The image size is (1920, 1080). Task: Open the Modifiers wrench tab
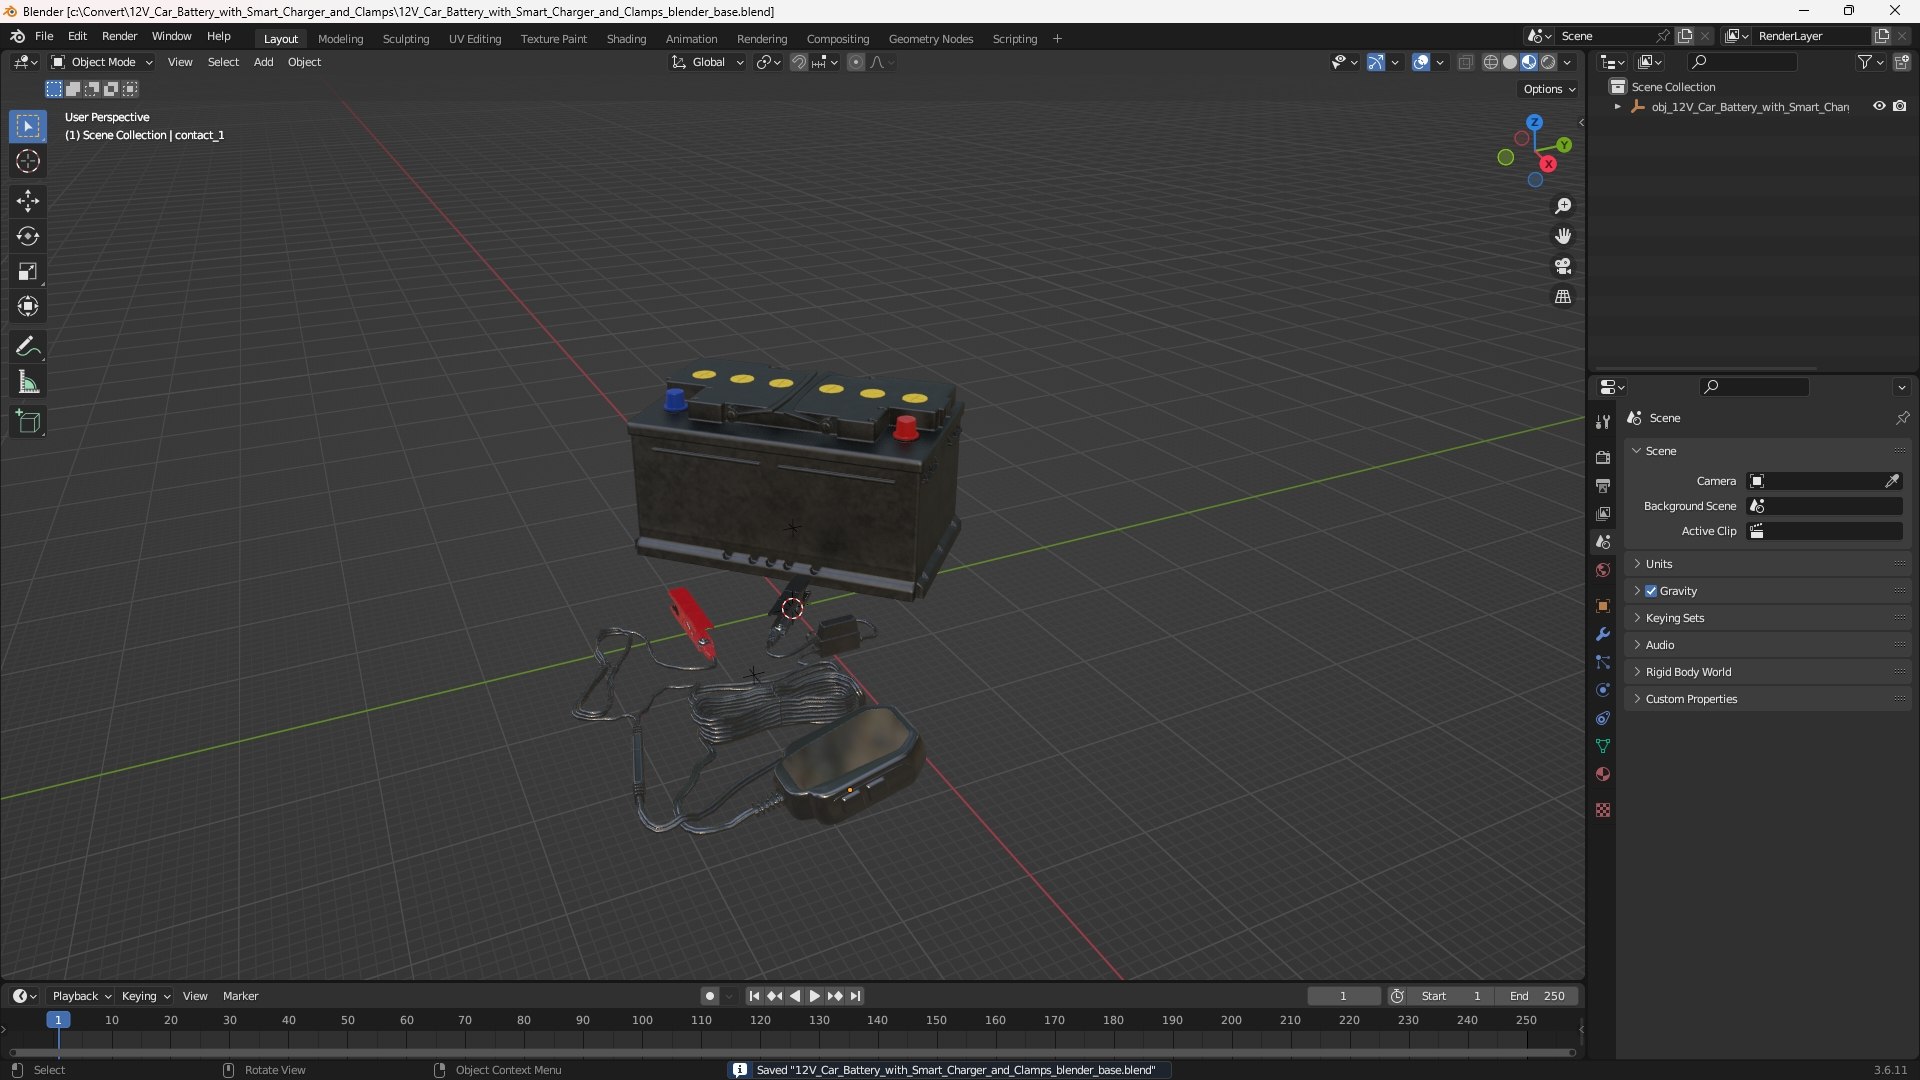[x=1603, y=634]
